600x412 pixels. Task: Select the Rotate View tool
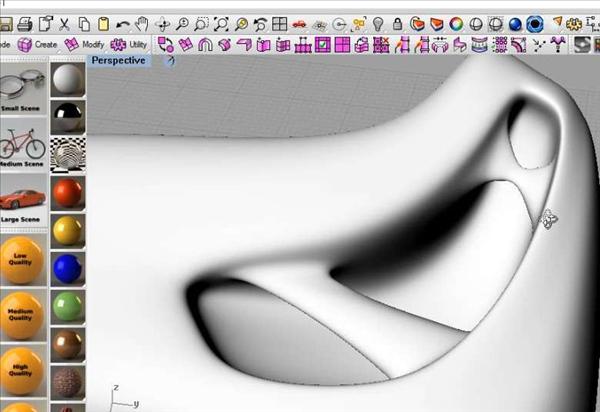163,25
